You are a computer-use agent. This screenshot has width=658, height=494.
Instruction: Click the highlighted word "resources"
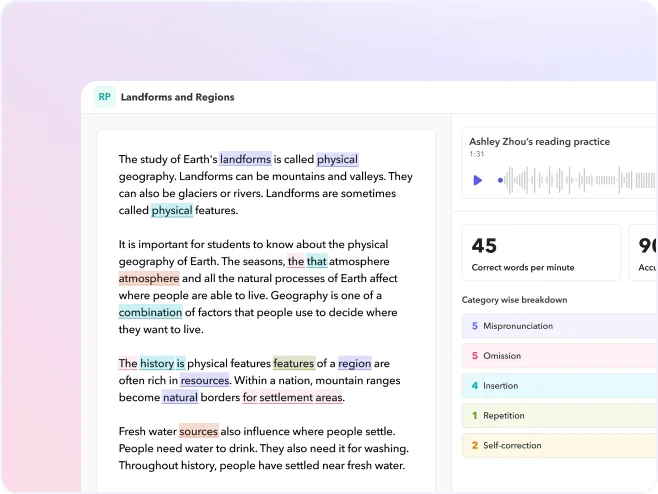click(205, 381)
